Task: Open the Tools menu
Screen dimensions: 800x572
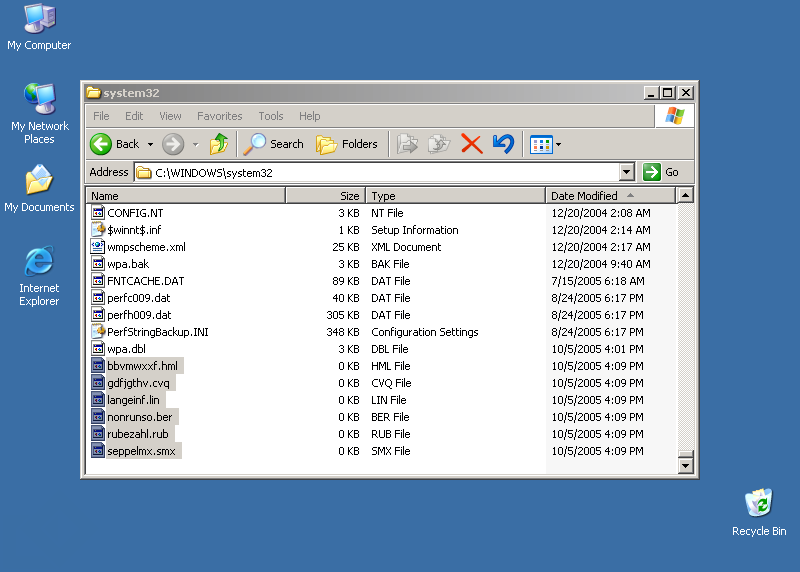Action: click(x=270, y=116)
